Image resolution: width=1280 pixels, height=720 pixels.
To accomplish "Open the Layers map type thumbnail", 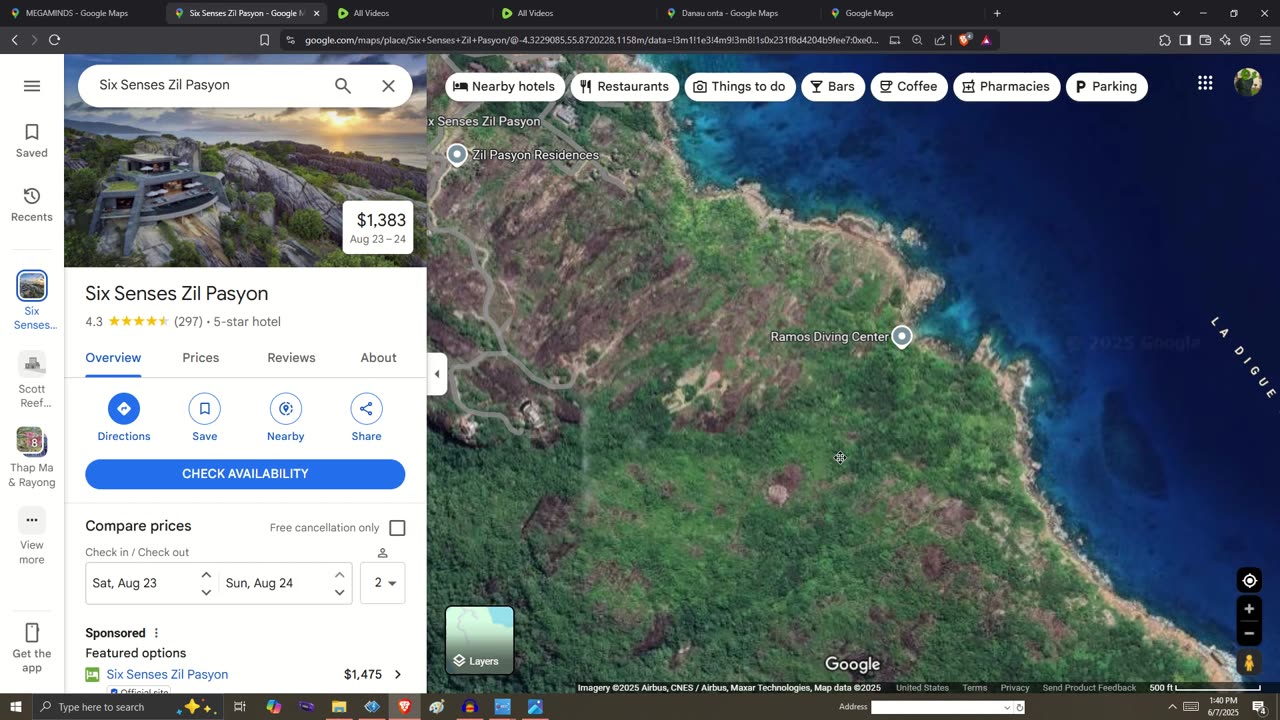I will [x=480, y=641].
